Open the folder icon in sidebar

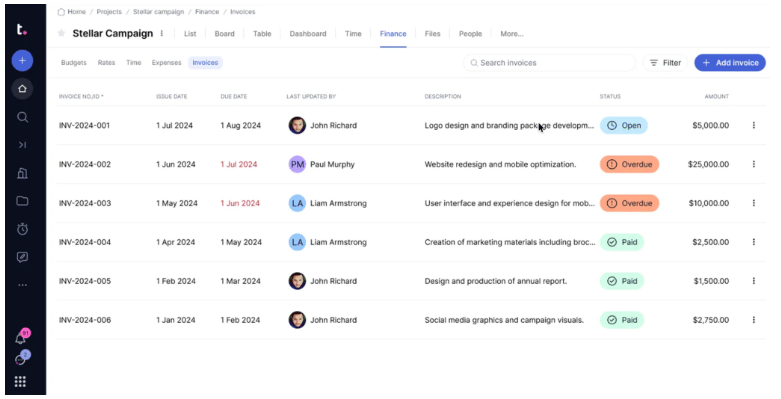22,201
